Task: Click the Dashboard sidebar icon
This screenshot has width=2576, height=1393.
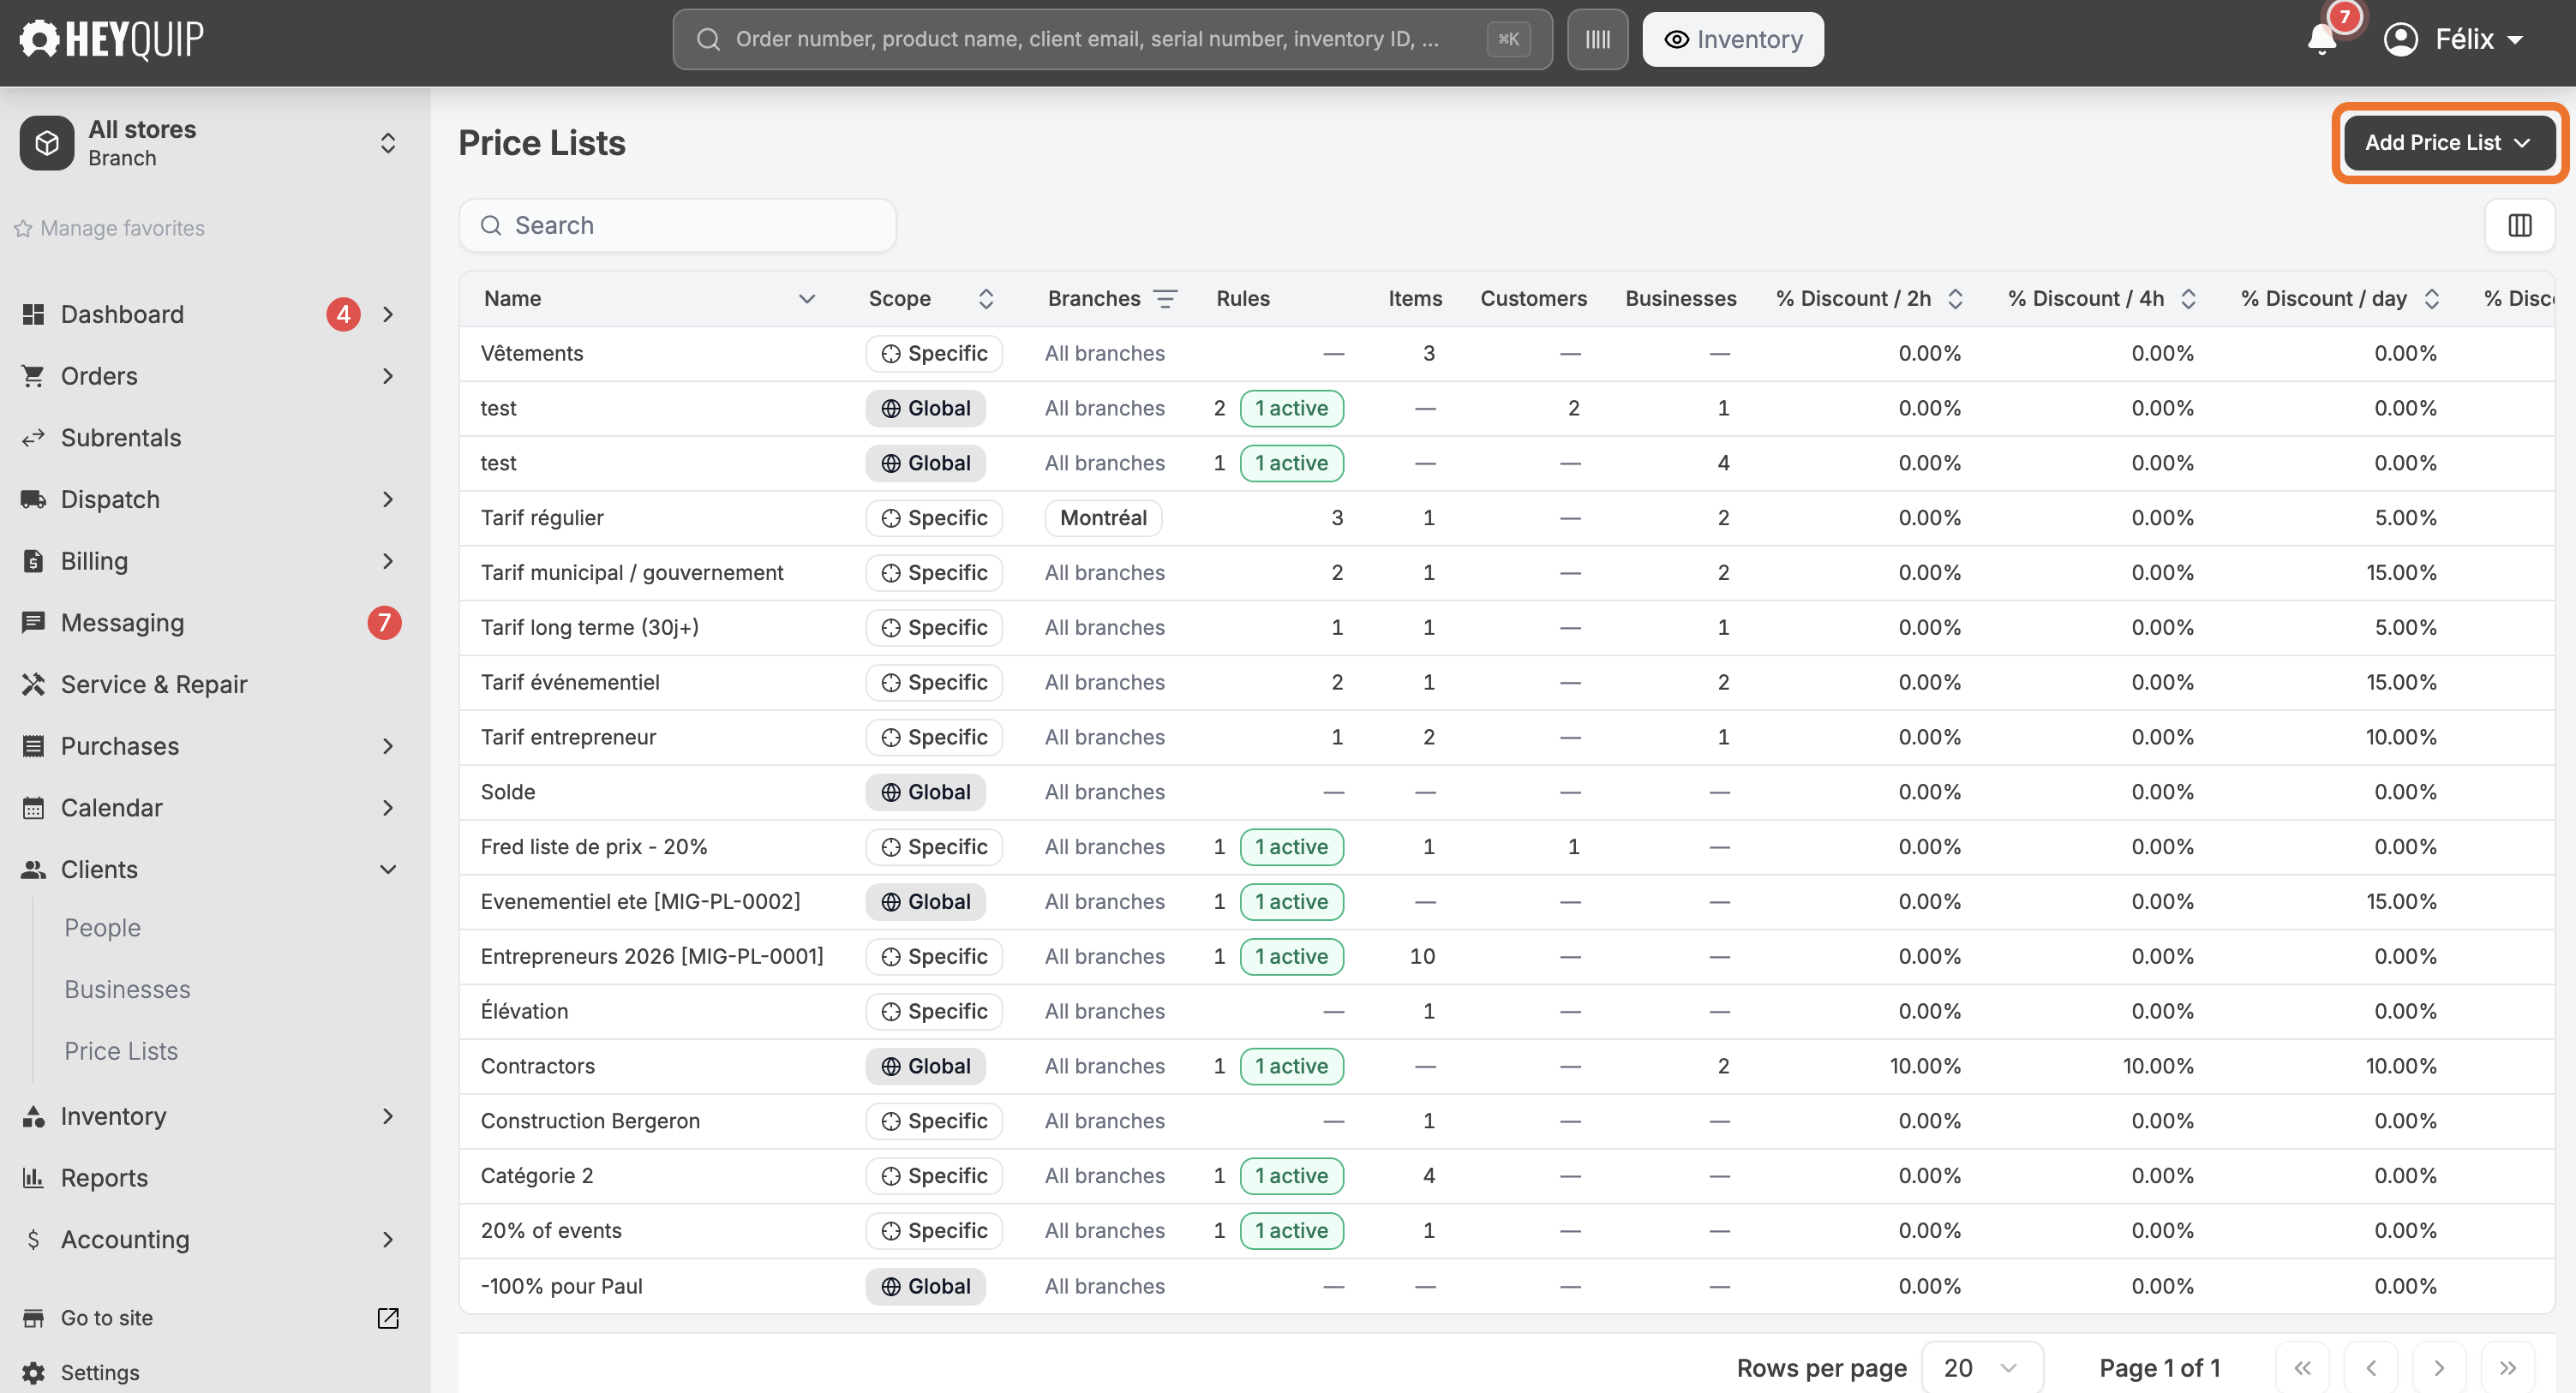Action: coord(33,314)
